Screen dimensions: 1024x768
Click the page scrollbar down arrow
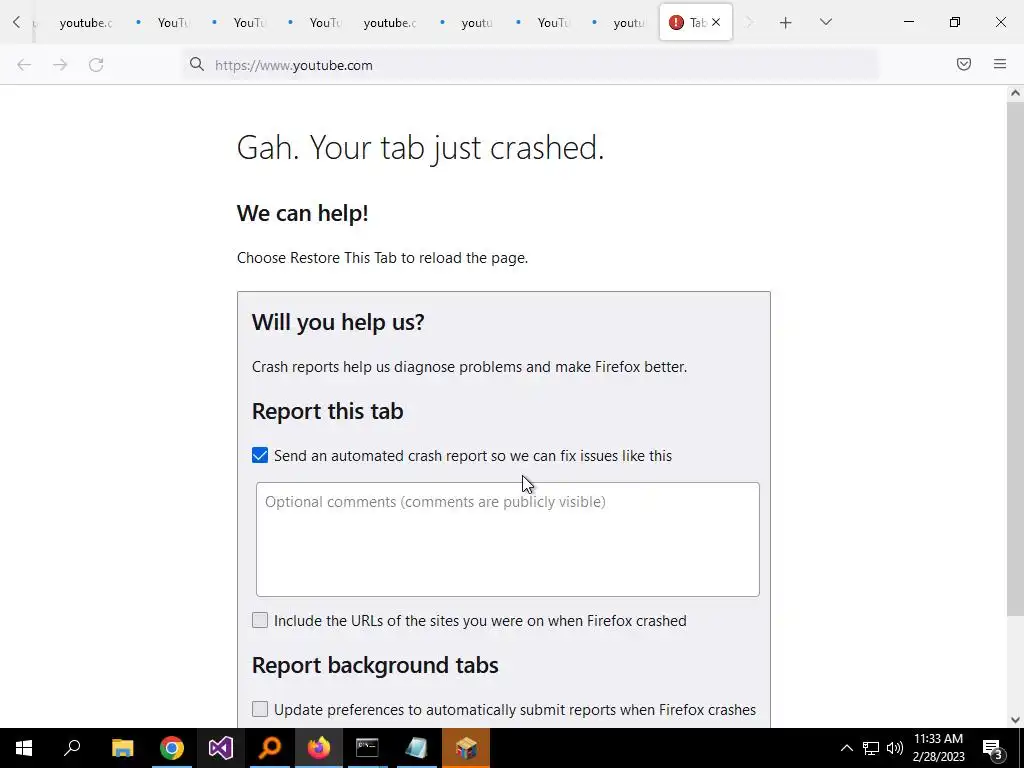(x=1015, y=720)
